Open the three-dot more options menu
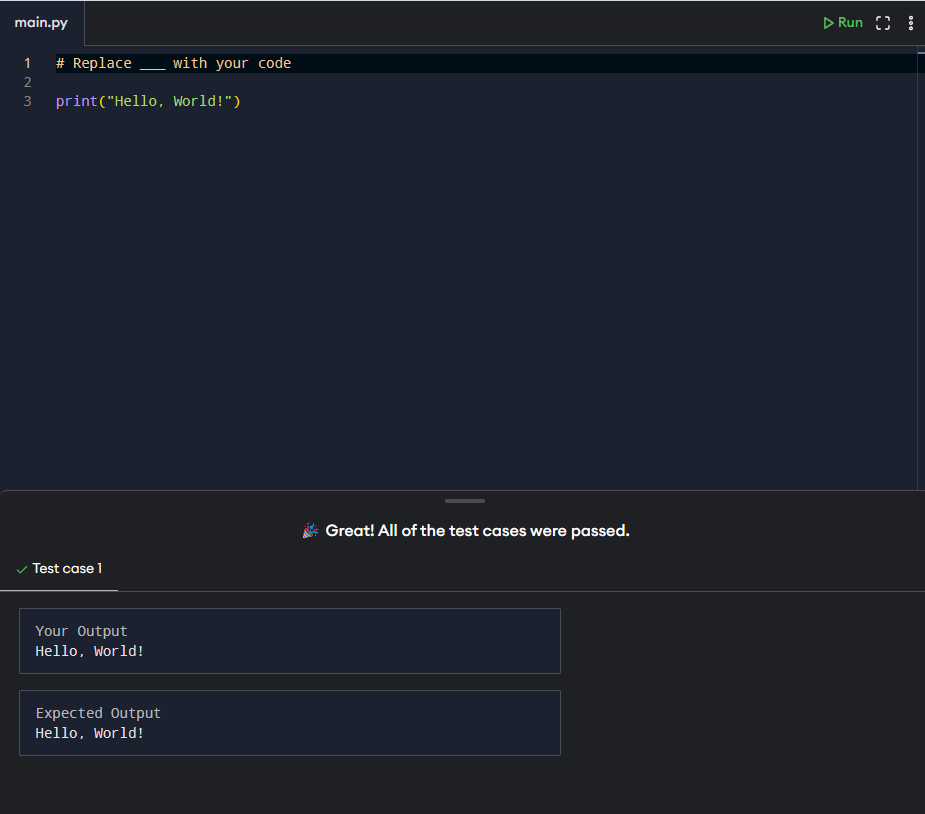This screenshot has width=925, height=814. [910, 23]
